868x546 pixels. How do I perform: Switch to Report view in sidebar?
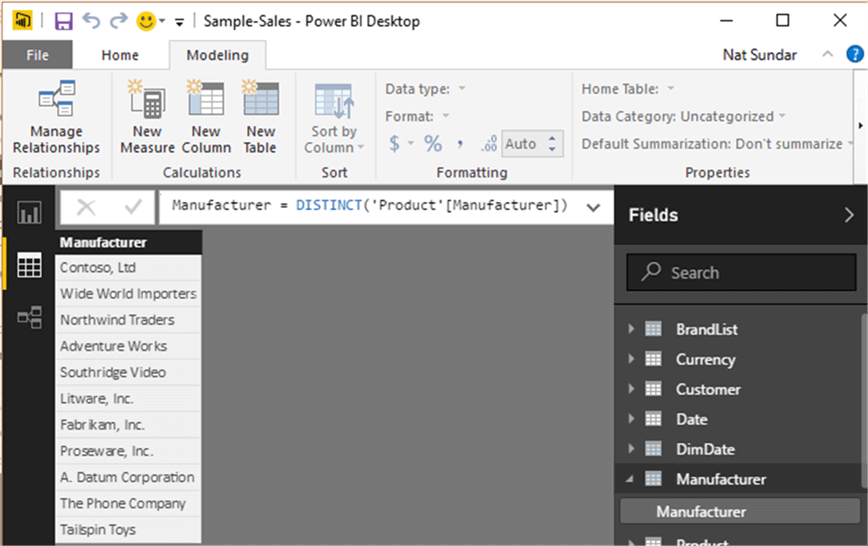point(29,213)
